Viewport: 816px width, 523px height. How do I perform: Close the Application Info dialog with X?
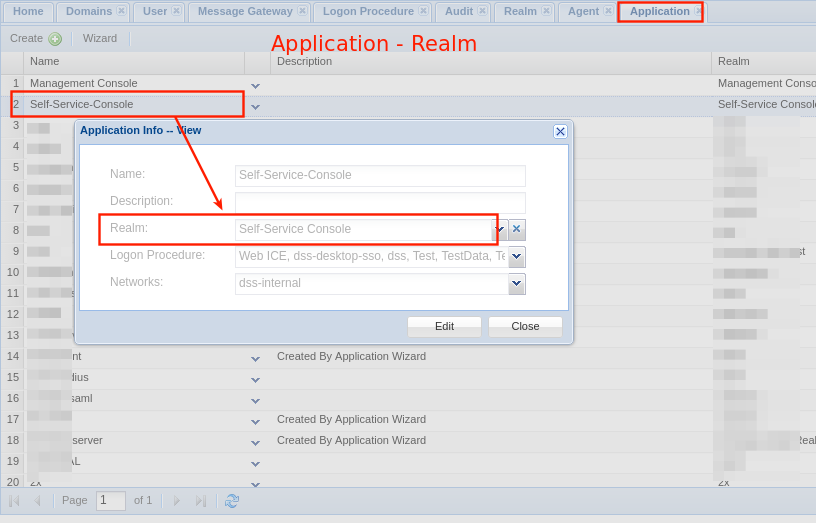(x=560, y=131)
